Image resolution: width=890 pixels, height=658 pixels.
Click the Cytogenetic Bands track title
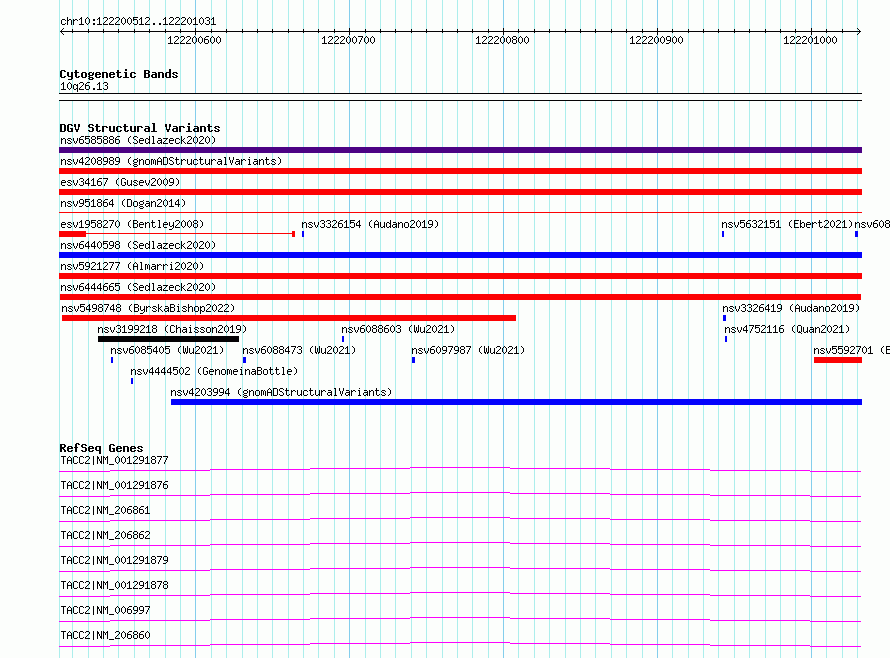119,74
